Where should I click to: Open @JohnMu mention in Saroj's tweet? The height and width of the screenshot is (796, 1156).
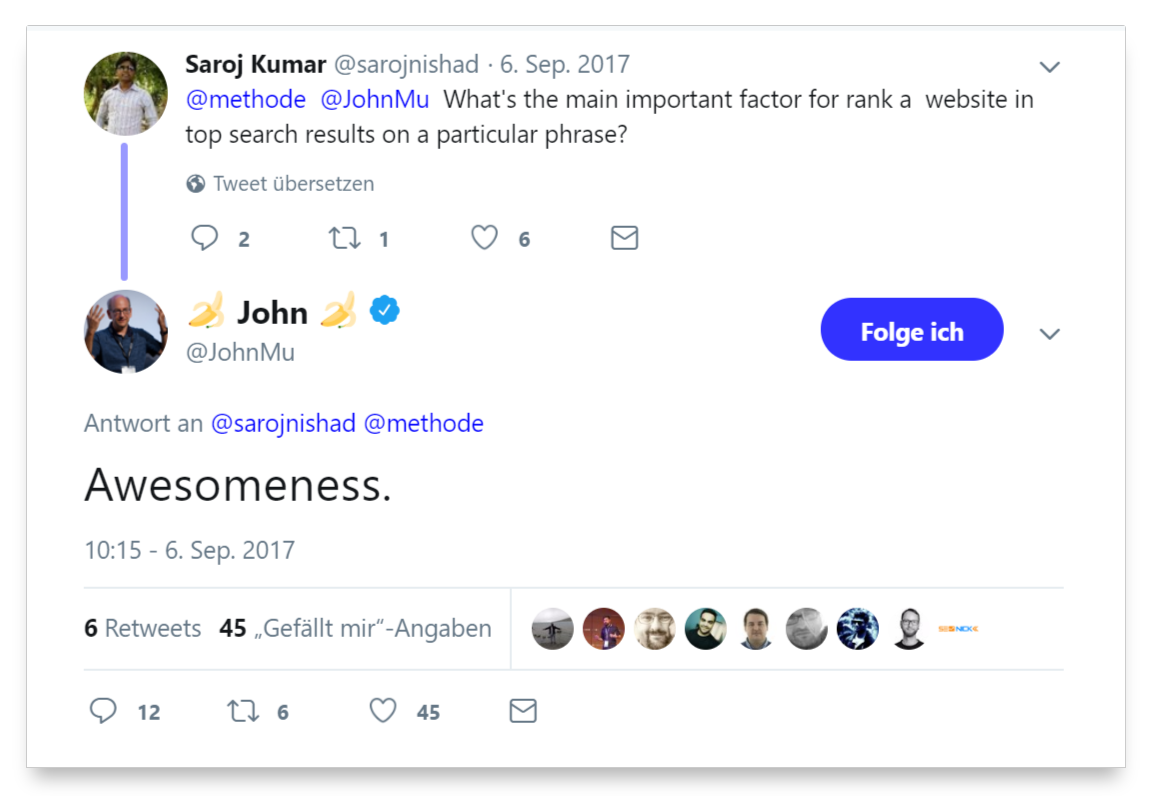[375, 100]
